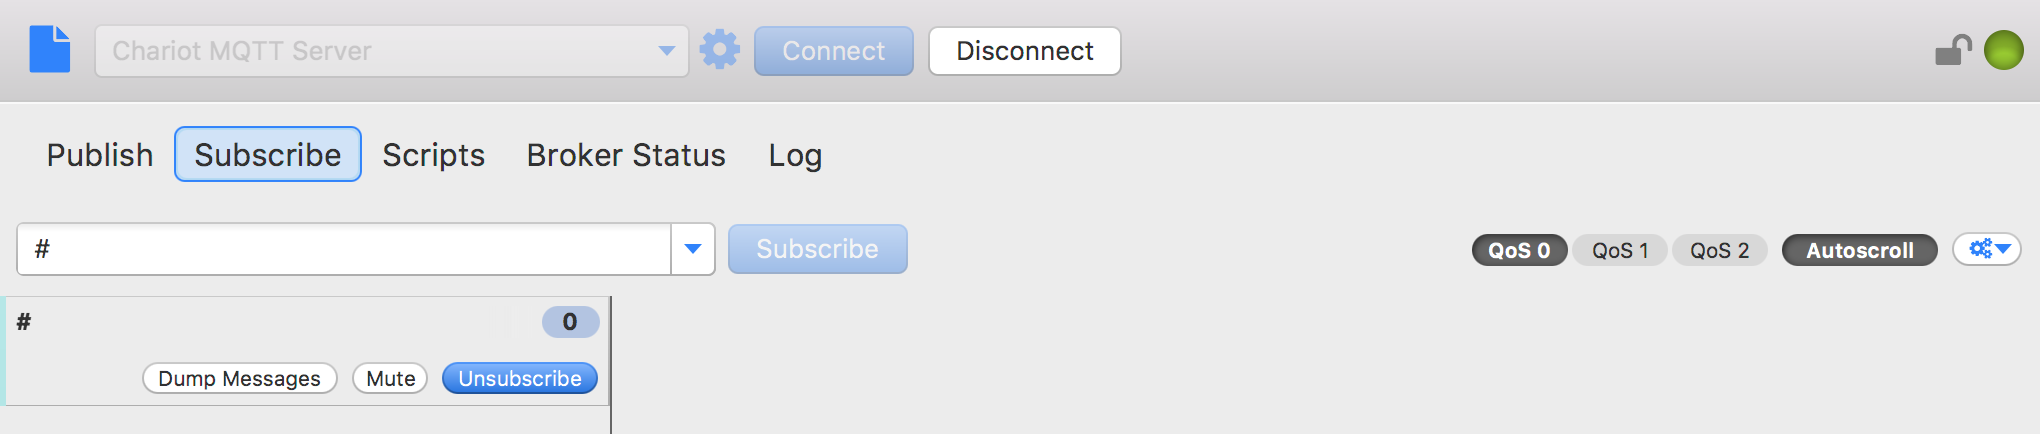Switch to the Publish tab
This screenshot has width=2040, height=434.
click(100, 155)
